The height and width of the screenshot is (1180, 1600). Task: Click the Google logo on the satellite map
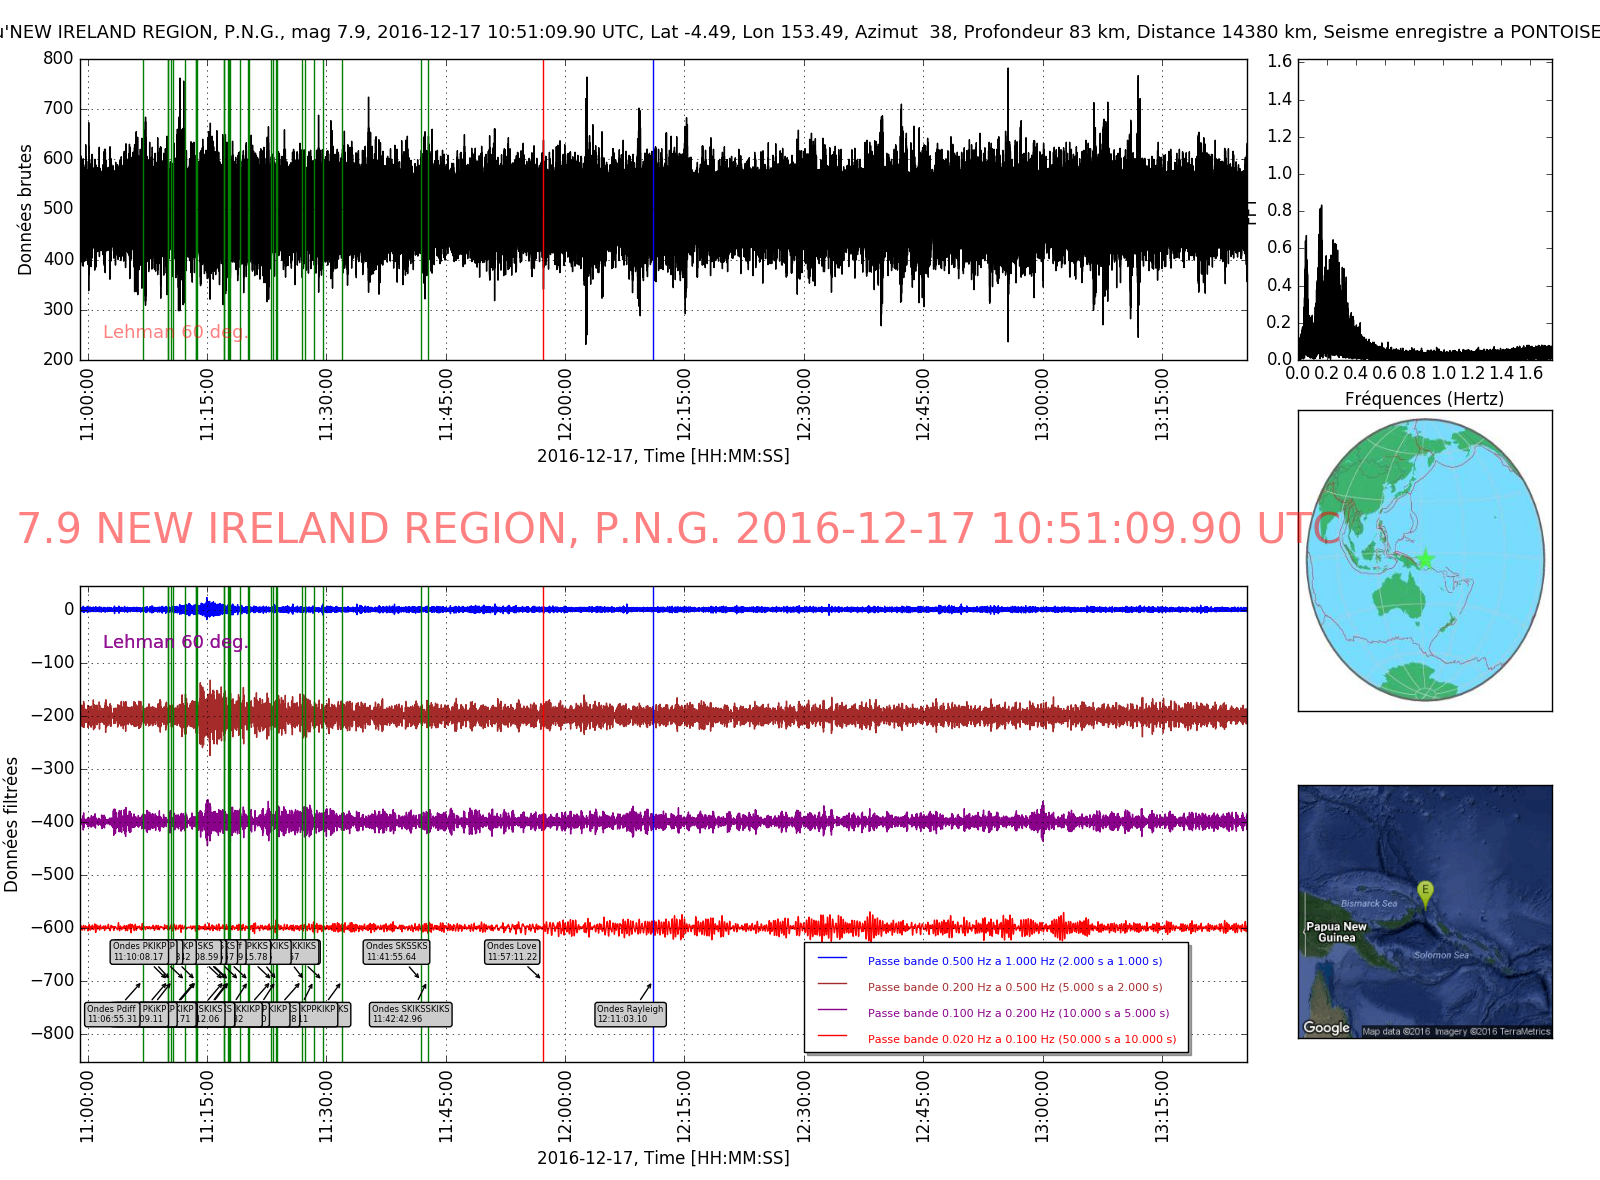(1326, 1028)
